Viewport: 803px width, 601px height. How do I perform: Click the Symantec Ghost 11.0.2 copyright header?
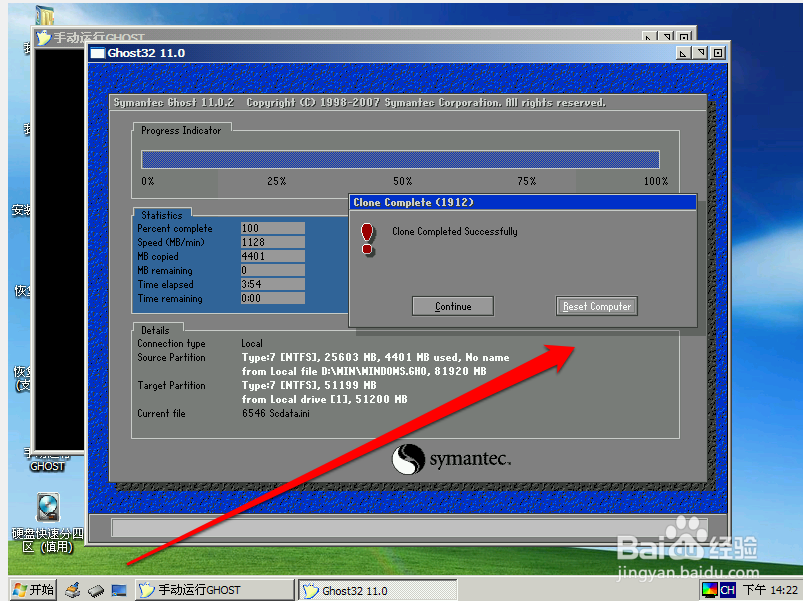360,102
